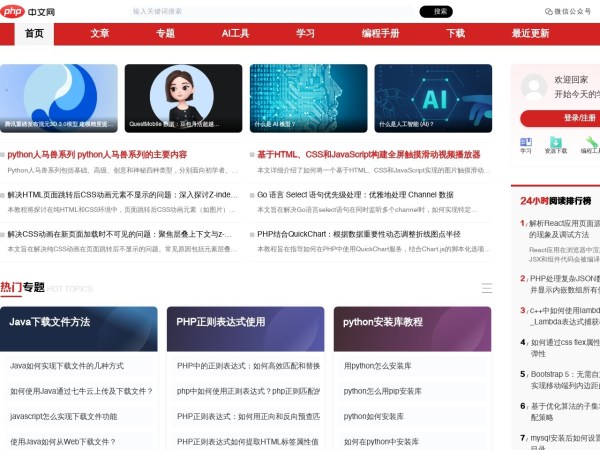Screen dimensions: 600x450
Task: Open link javascript怎么实现下载文件功能
Action: pos(64,416)
